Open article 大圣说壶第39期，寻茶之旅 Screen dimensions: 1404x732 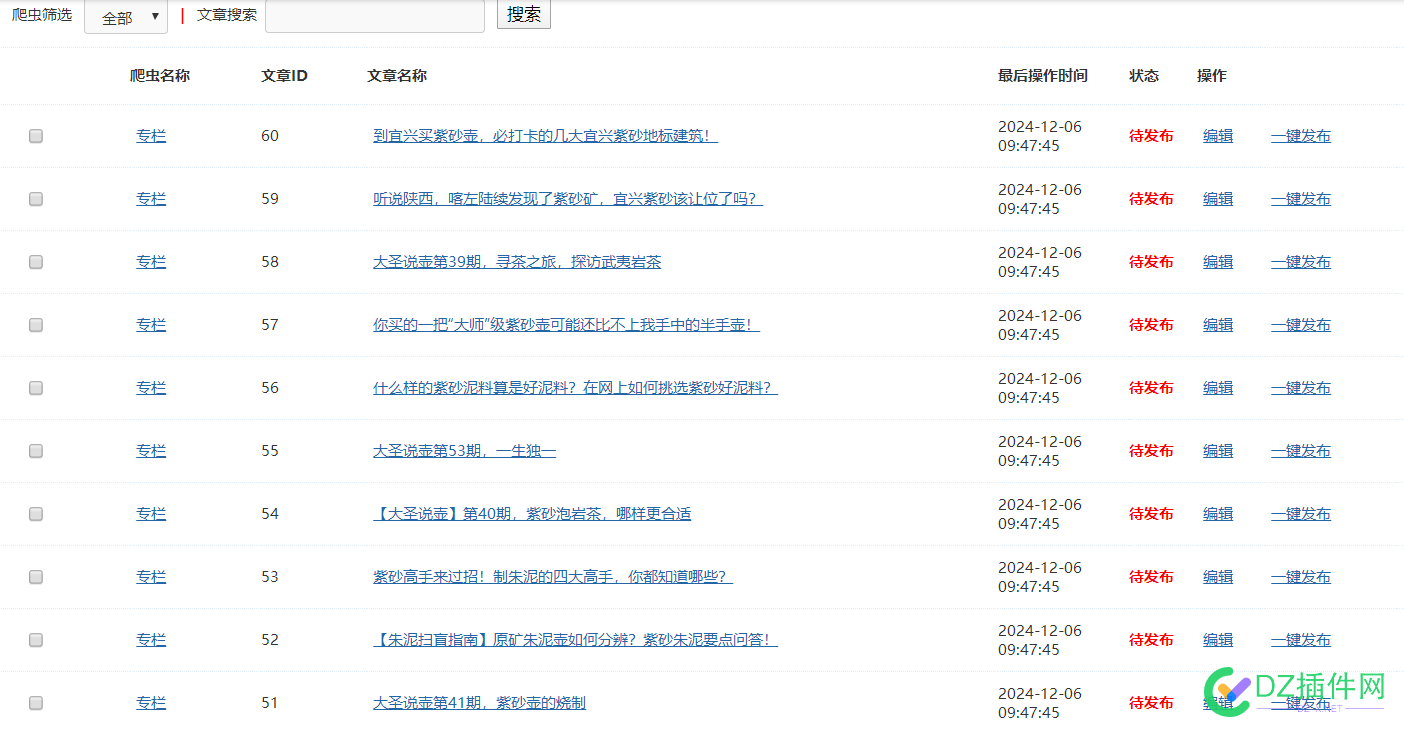point(517,262)
